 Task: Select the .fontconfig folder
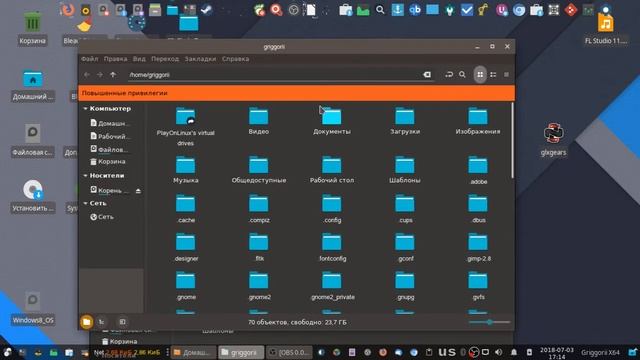[x=332, y=247]
